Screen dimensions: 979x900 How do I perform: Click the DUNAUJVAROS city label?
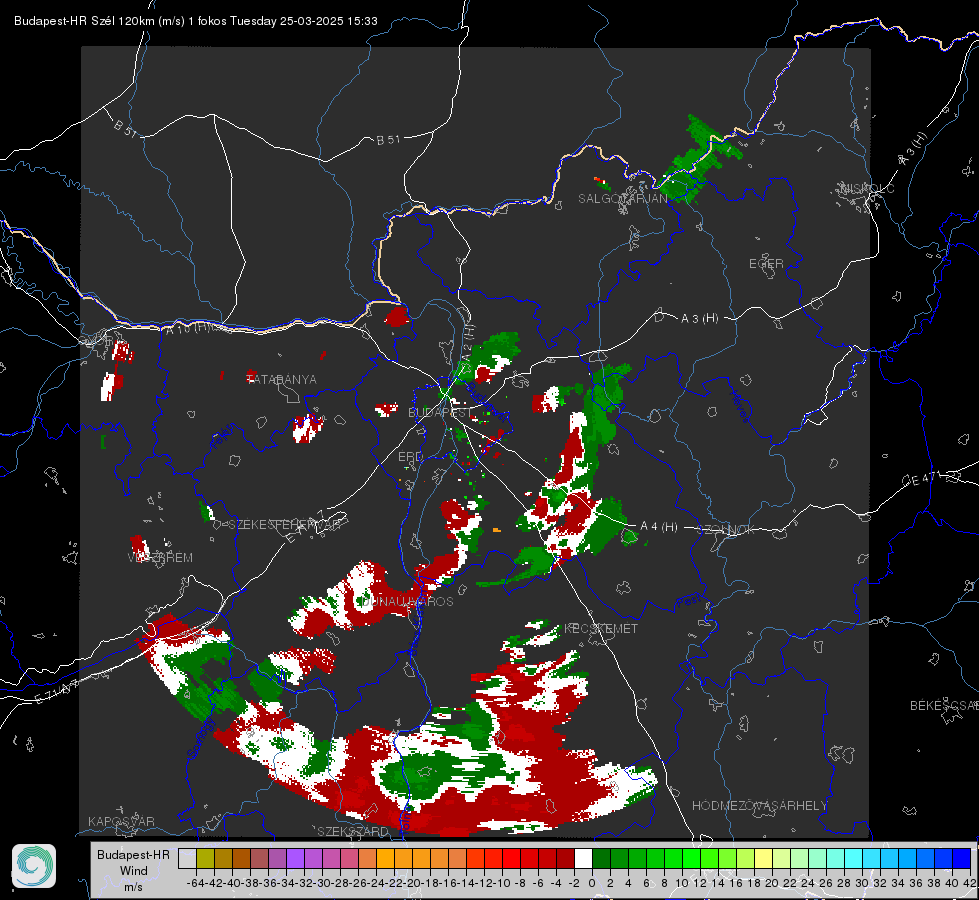(408, 601)
